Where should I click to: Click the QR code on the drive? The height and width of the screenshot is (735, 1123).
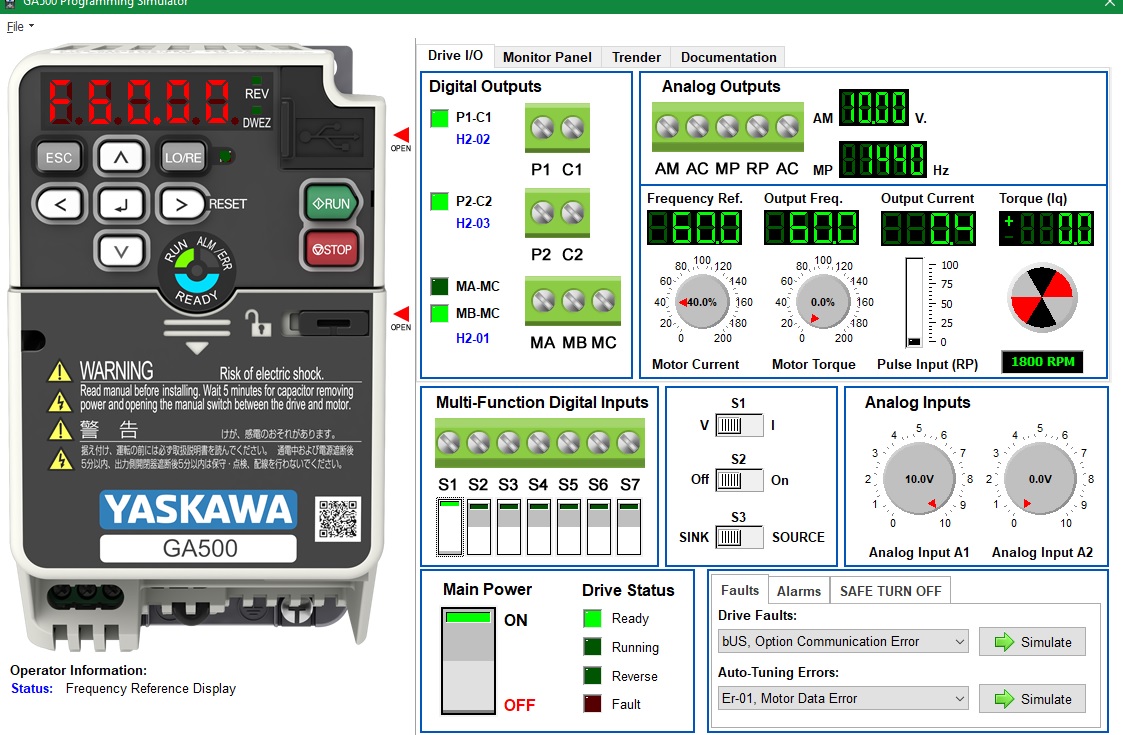click(x=337, y=519)
